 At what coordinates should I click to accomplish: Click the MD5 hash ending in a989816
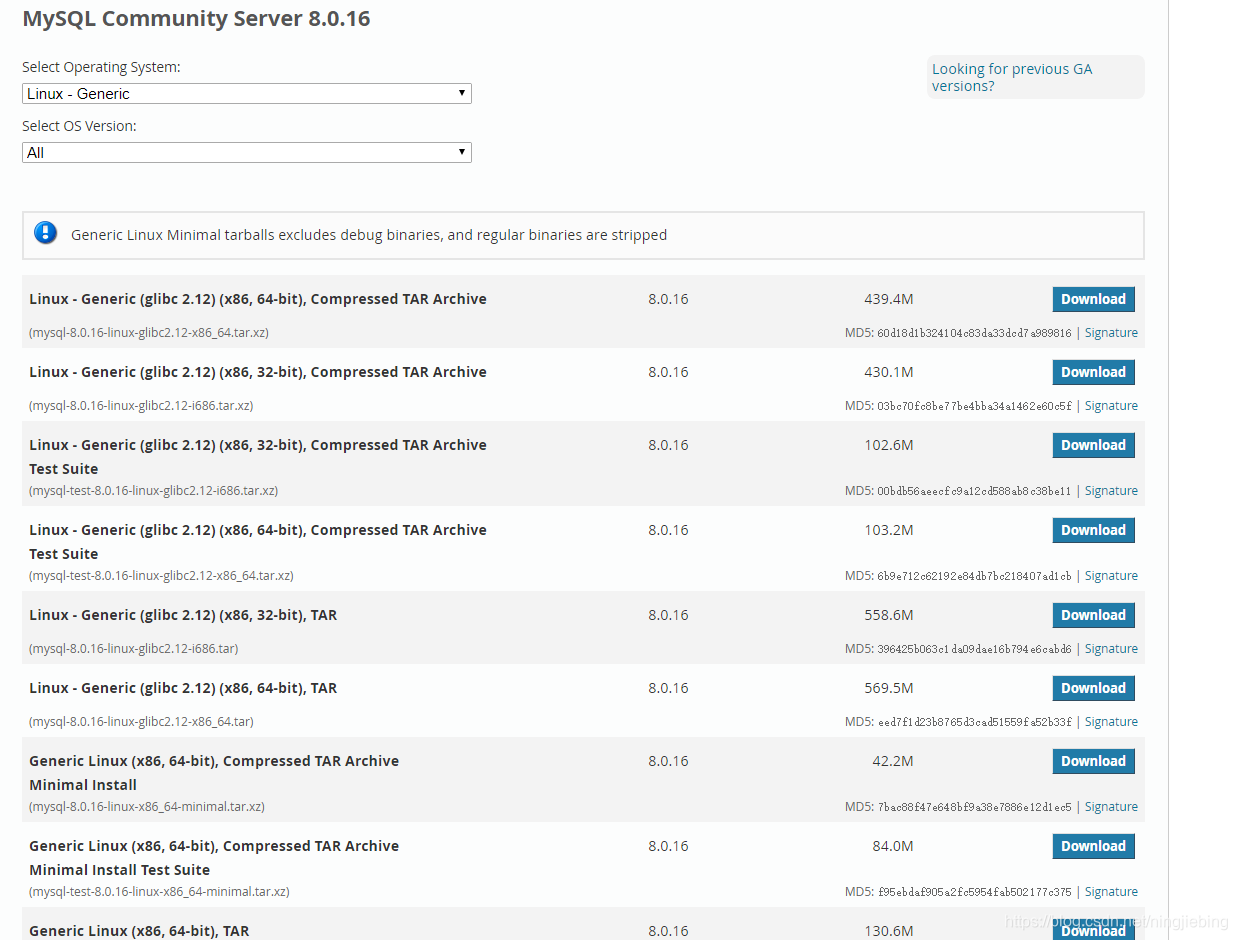(x=974, y=333)
